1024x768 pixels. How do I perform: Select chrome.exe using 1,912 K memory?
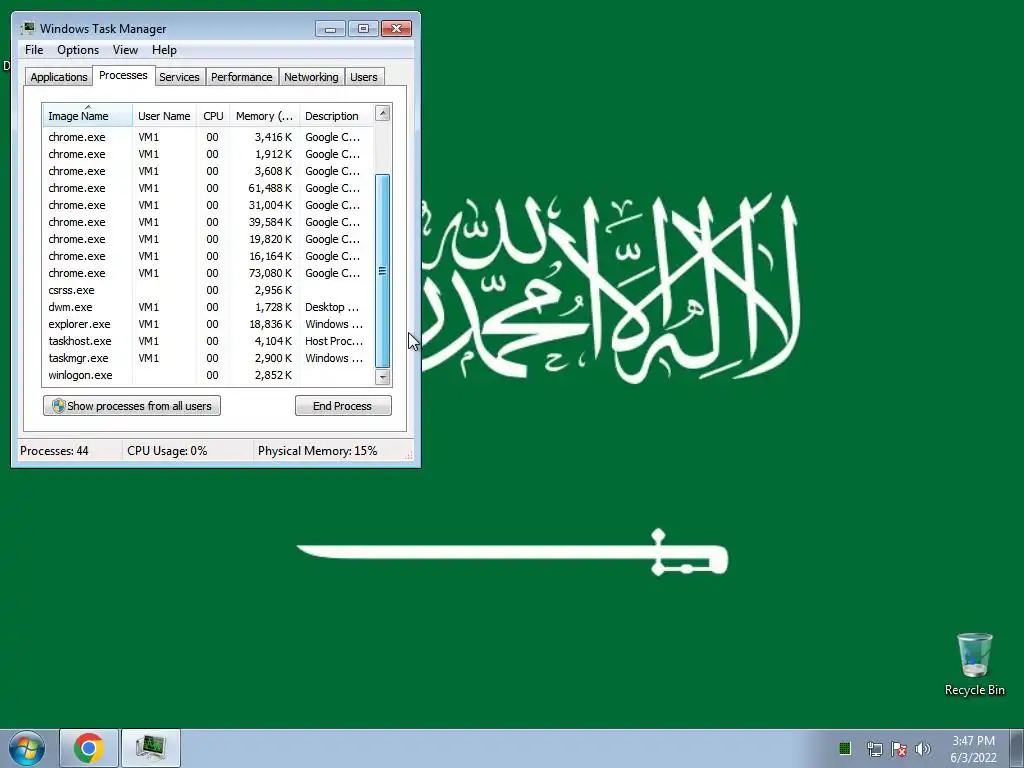[x=208, y=154]
